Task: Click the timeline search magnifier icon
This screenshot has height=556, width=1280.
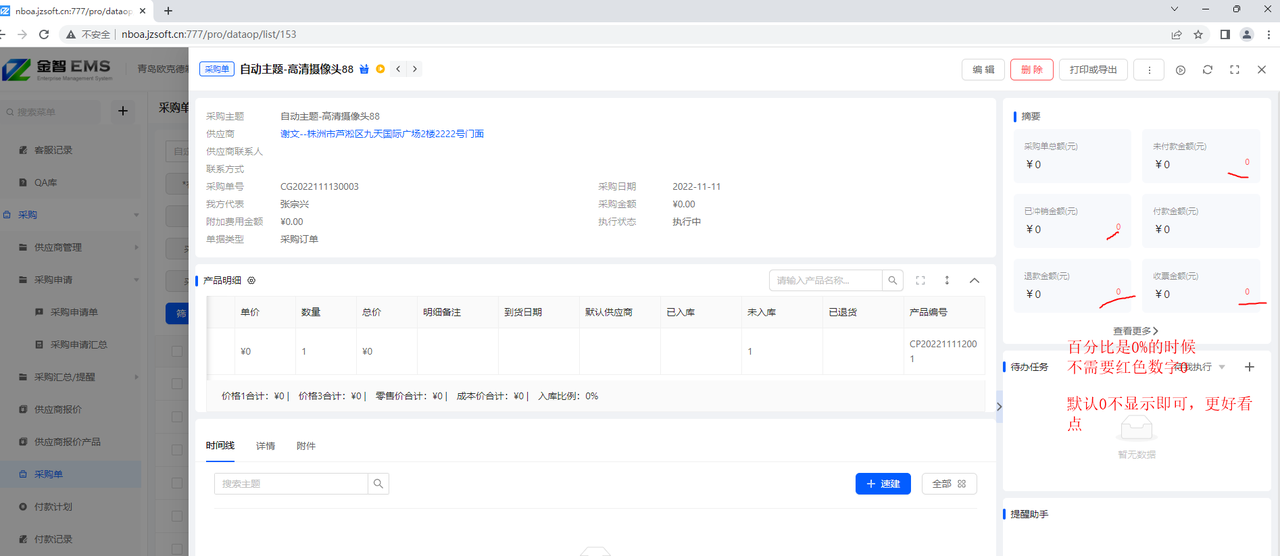Action: click(x=379, y=484)
